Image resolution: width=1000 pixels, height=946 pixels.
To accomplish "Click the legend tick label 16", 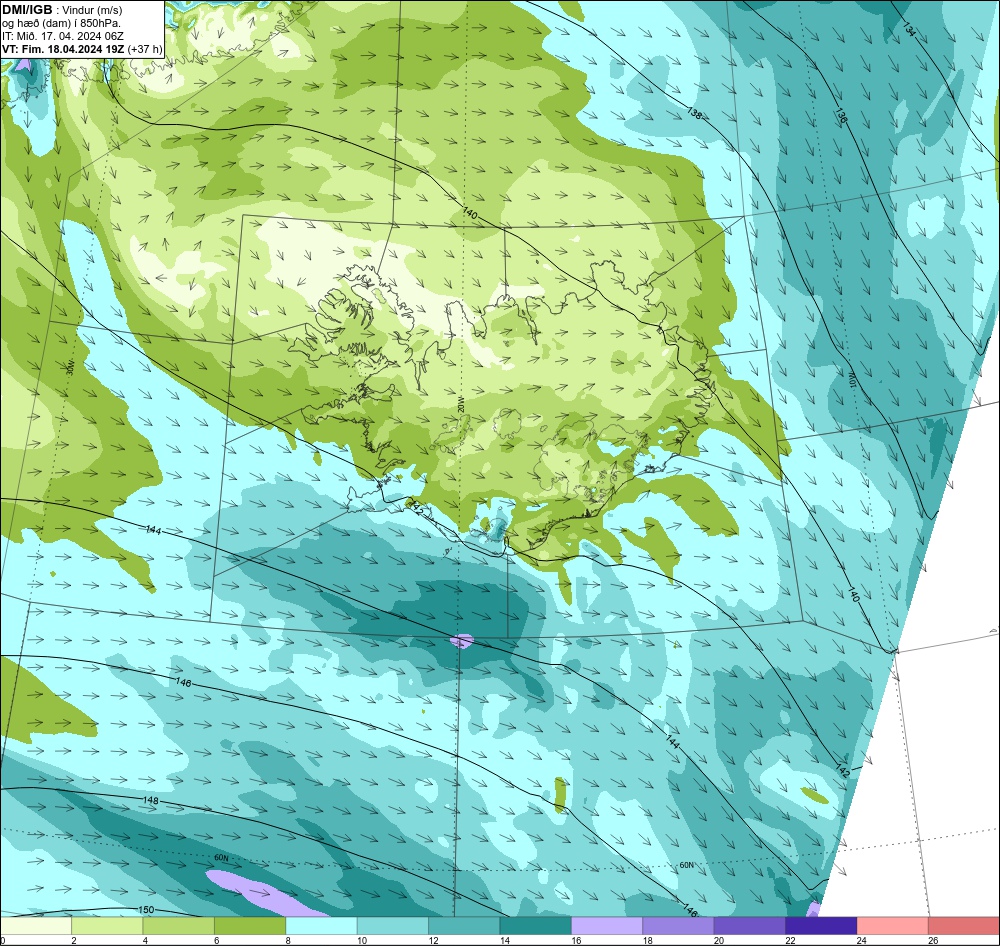I will (x=577, y=940).
